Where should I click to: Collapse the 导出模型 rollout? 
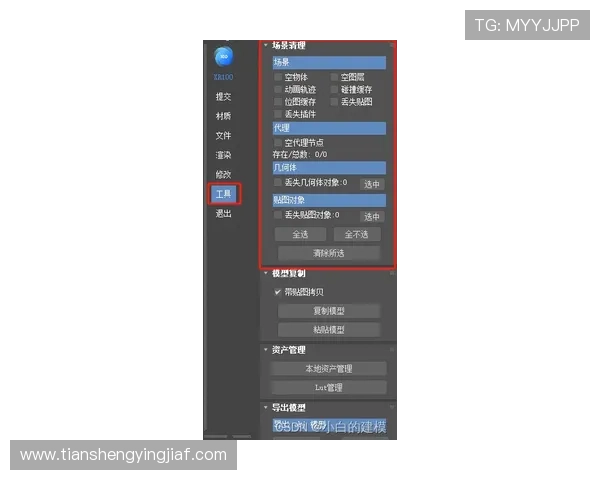coord(266,408)
